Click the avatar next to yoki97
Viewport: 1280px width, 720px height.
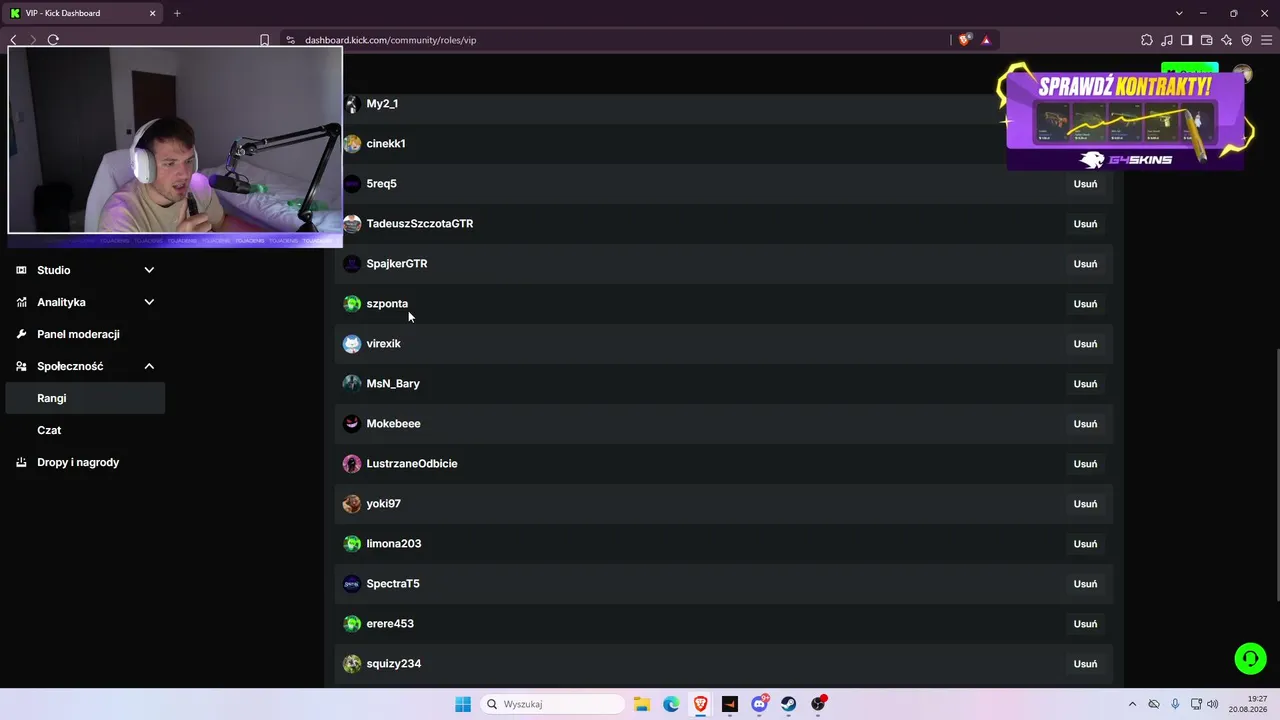click(x=352, y=504)
